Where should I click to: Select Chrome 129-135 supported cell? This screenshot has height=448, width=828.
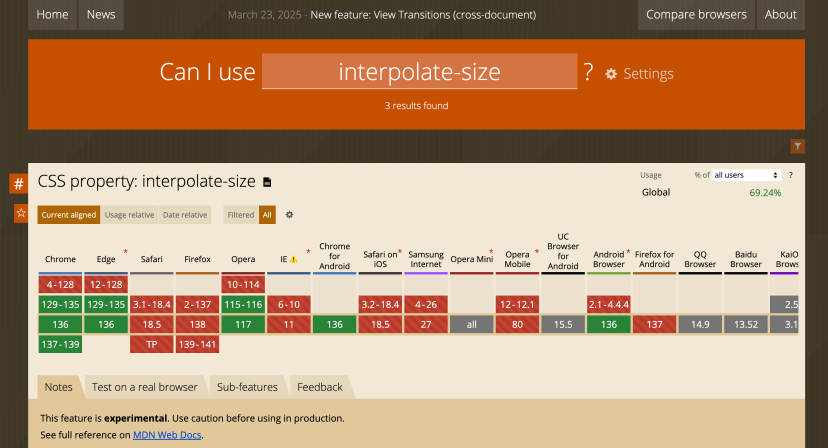point(60,305)
